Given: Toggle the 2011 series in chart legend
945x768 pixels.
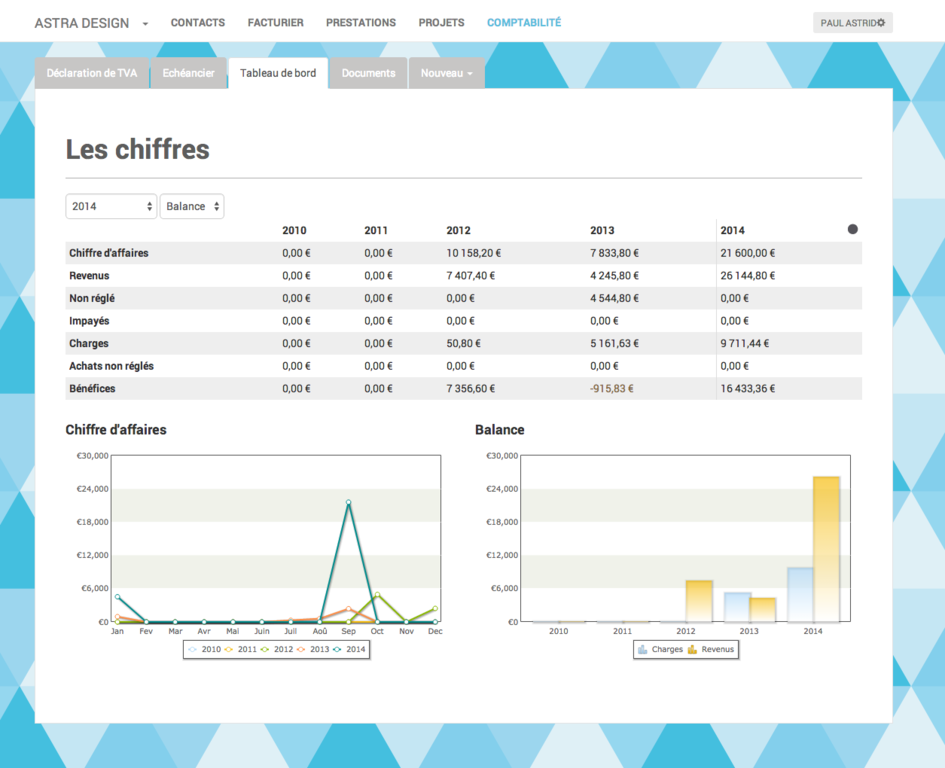Looking at the screenshot, I should click(241, 649).
